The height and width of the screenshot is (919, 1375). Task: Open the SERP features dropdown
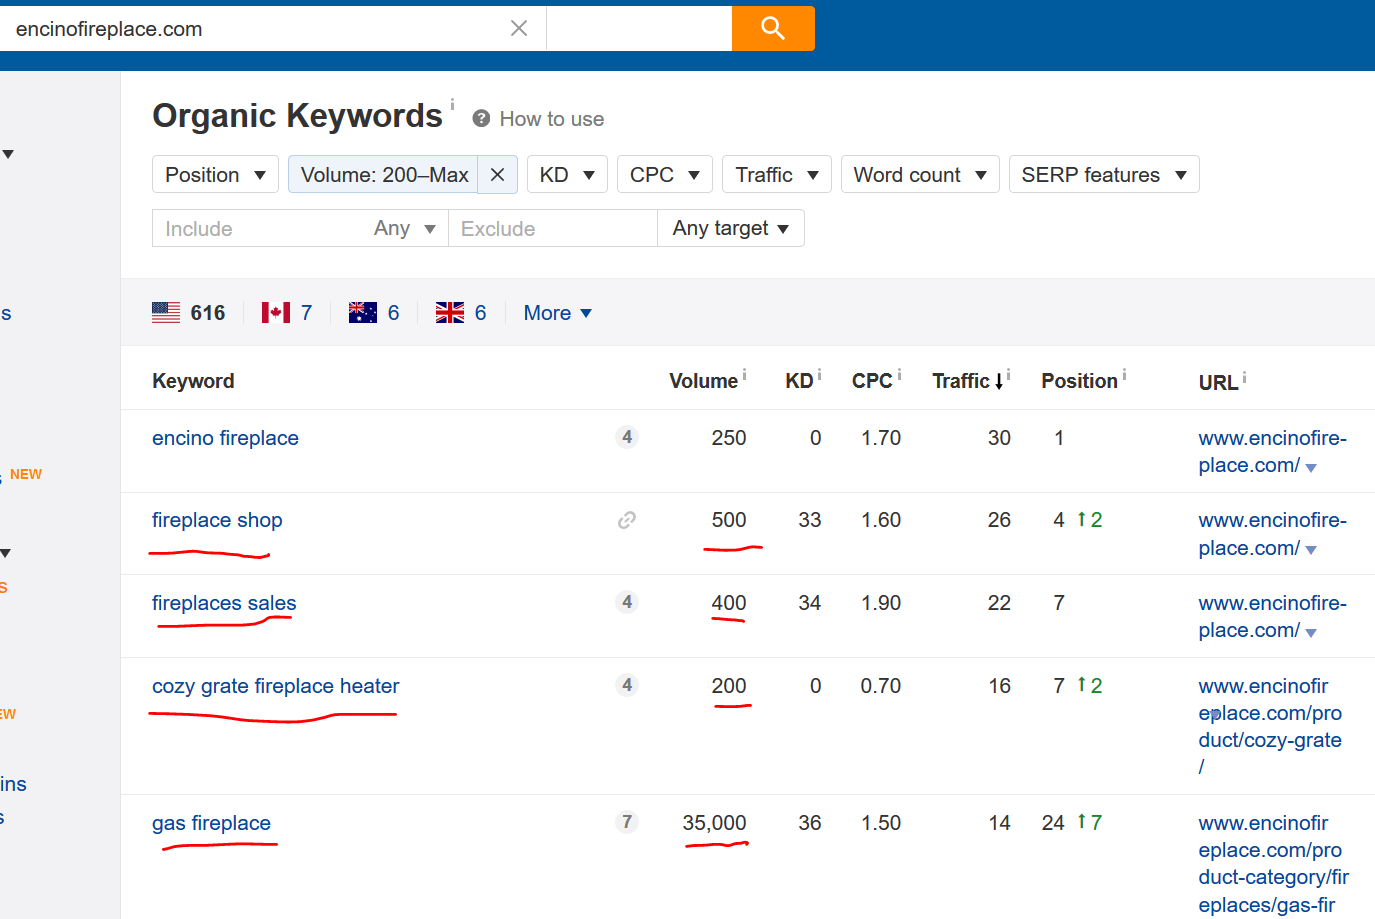coord(1103,174)
